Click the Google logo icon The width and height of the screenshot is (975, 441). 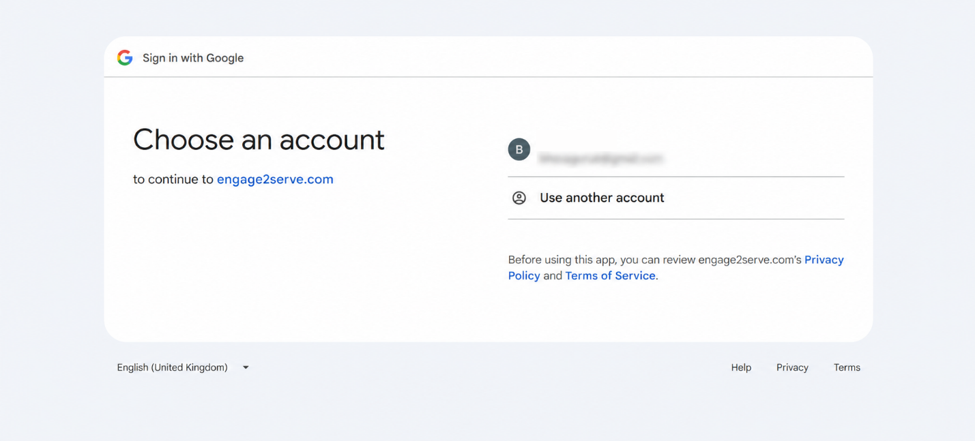click(125, 58)
